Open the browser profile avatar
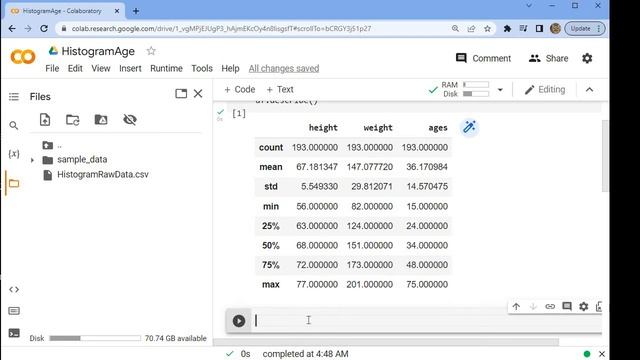The image size is (640, 360). [x=555, y=29]
